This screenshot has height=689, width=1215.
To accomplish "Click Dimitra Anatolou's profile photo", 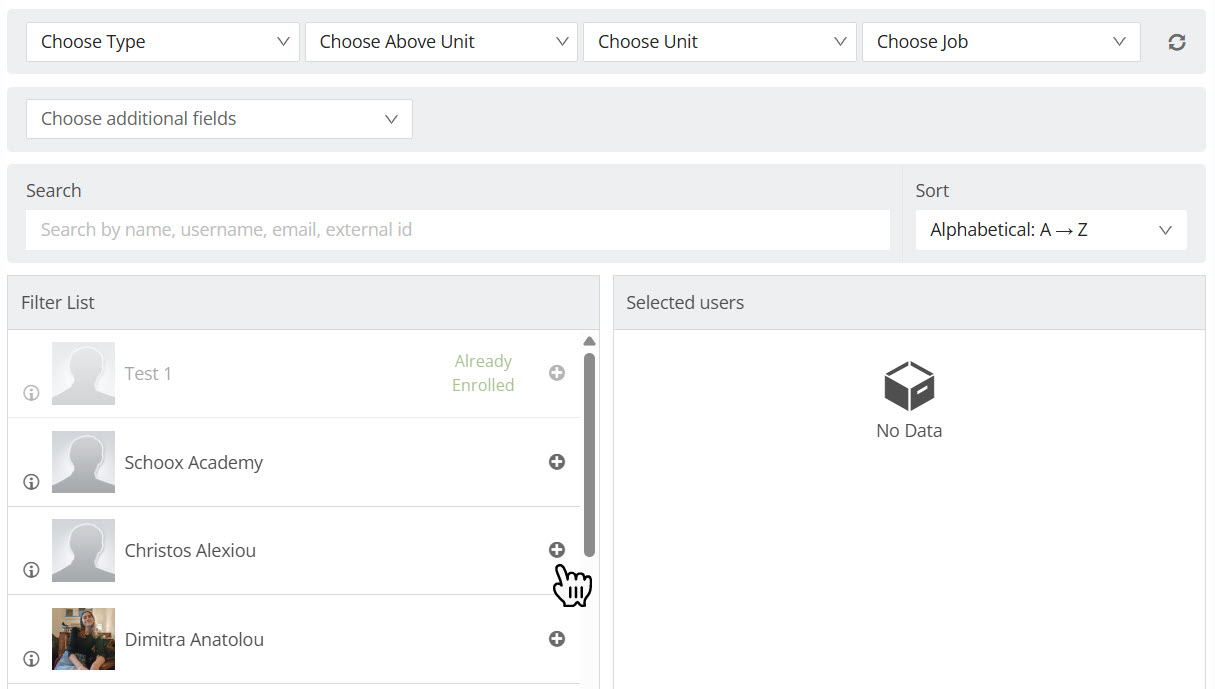I will pos(83,639).
